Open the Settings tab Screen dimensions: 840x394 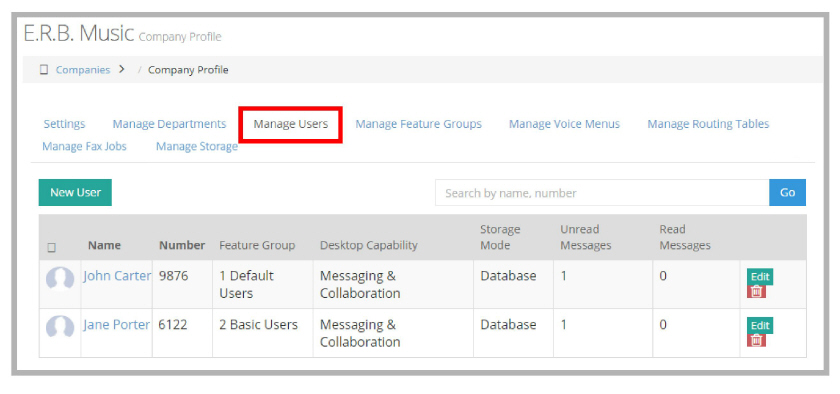coord(64,124)
